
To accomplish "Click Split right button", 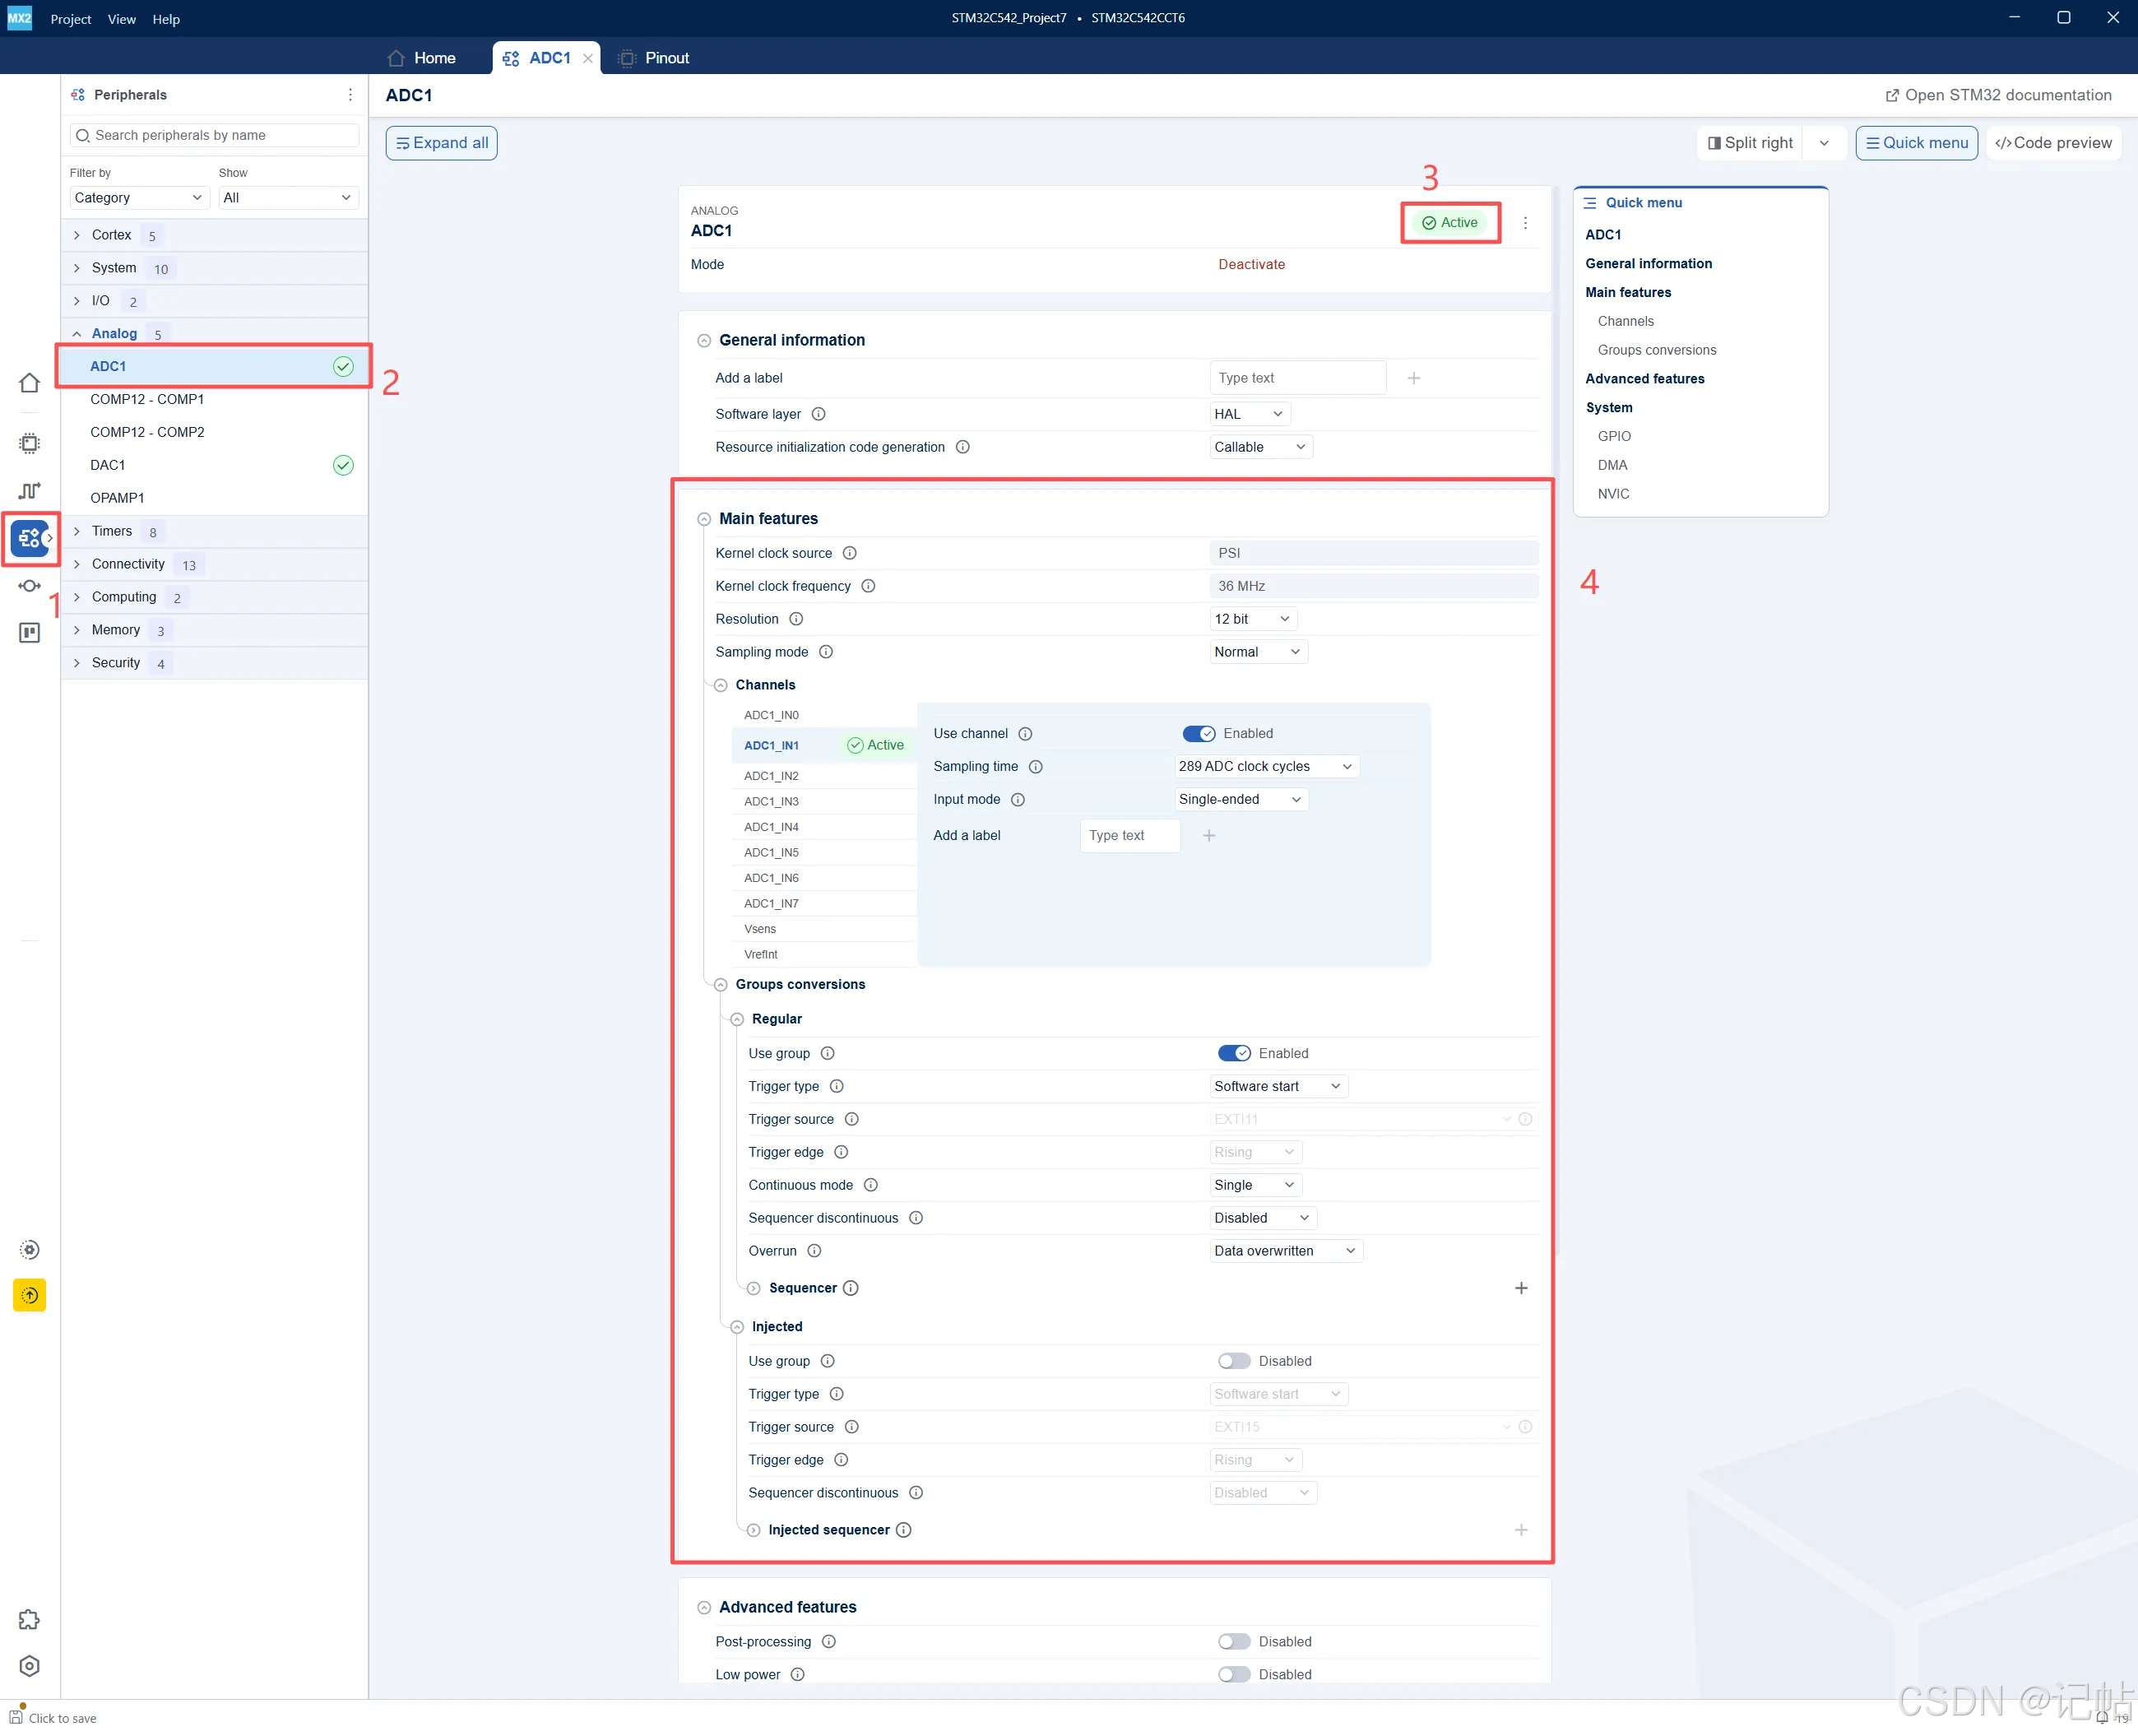I will [1750, 143].
